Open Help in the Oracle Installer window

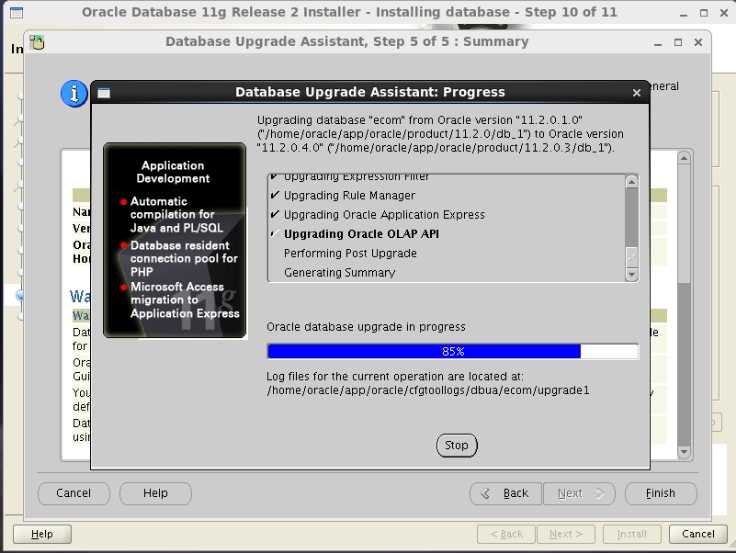pyautogui.click(x=42, y=534)
